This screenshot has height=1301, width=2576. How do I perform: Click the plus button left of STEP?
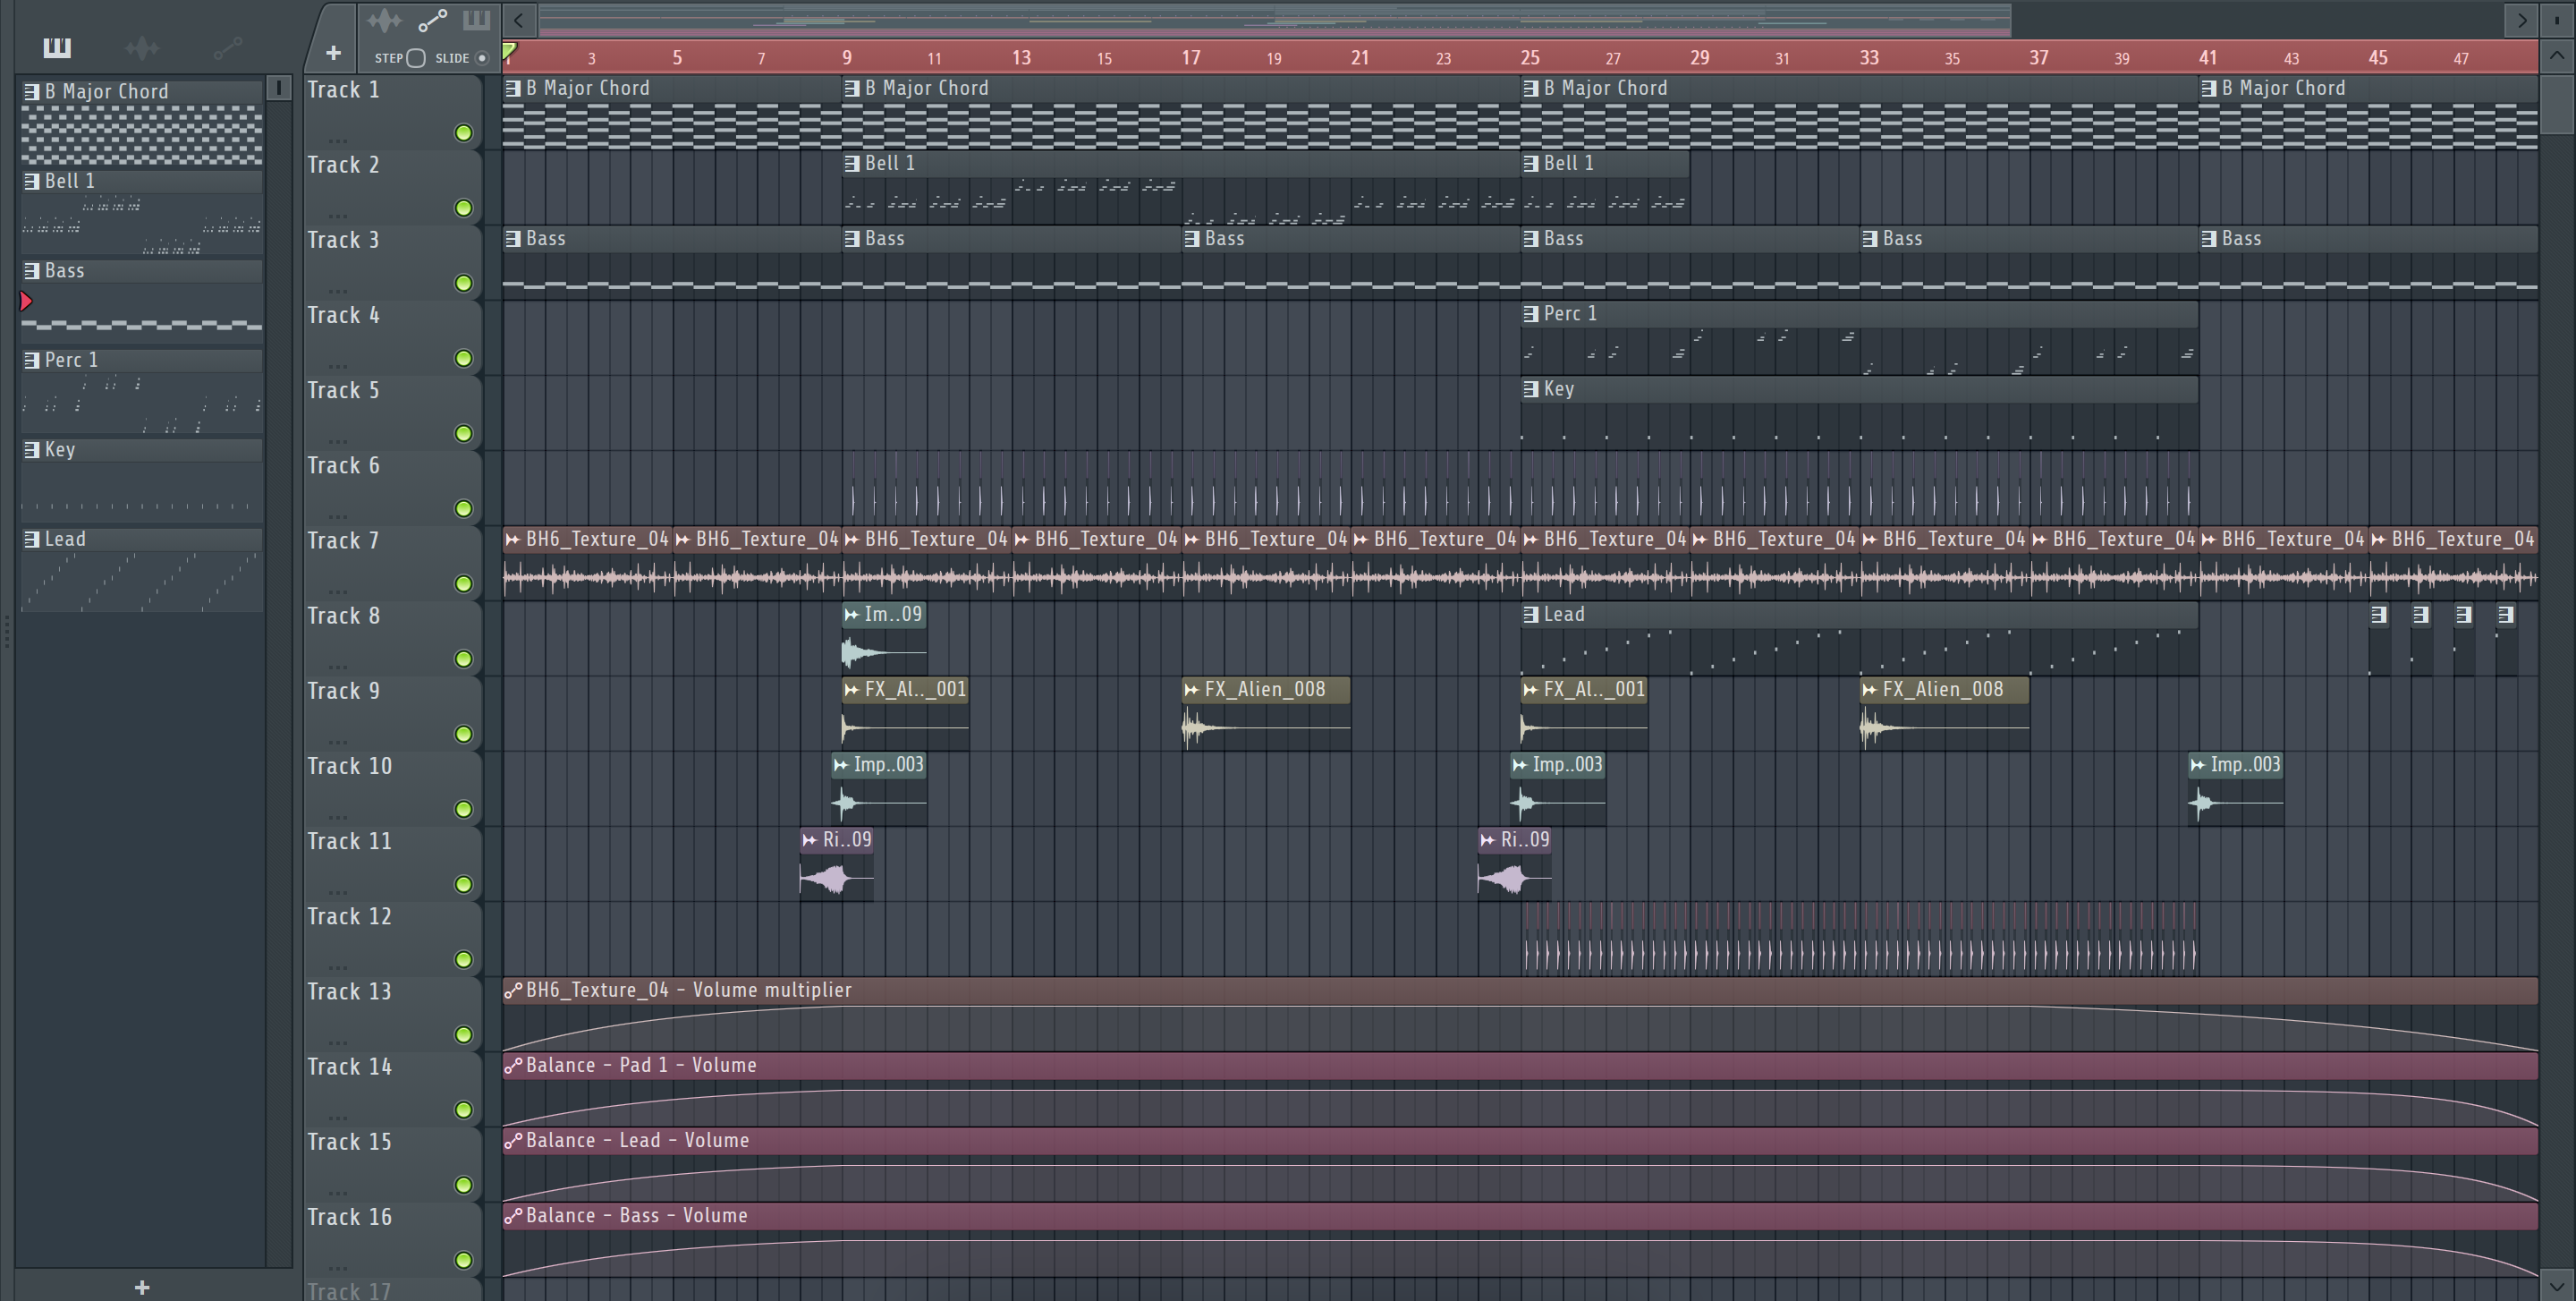333,53
